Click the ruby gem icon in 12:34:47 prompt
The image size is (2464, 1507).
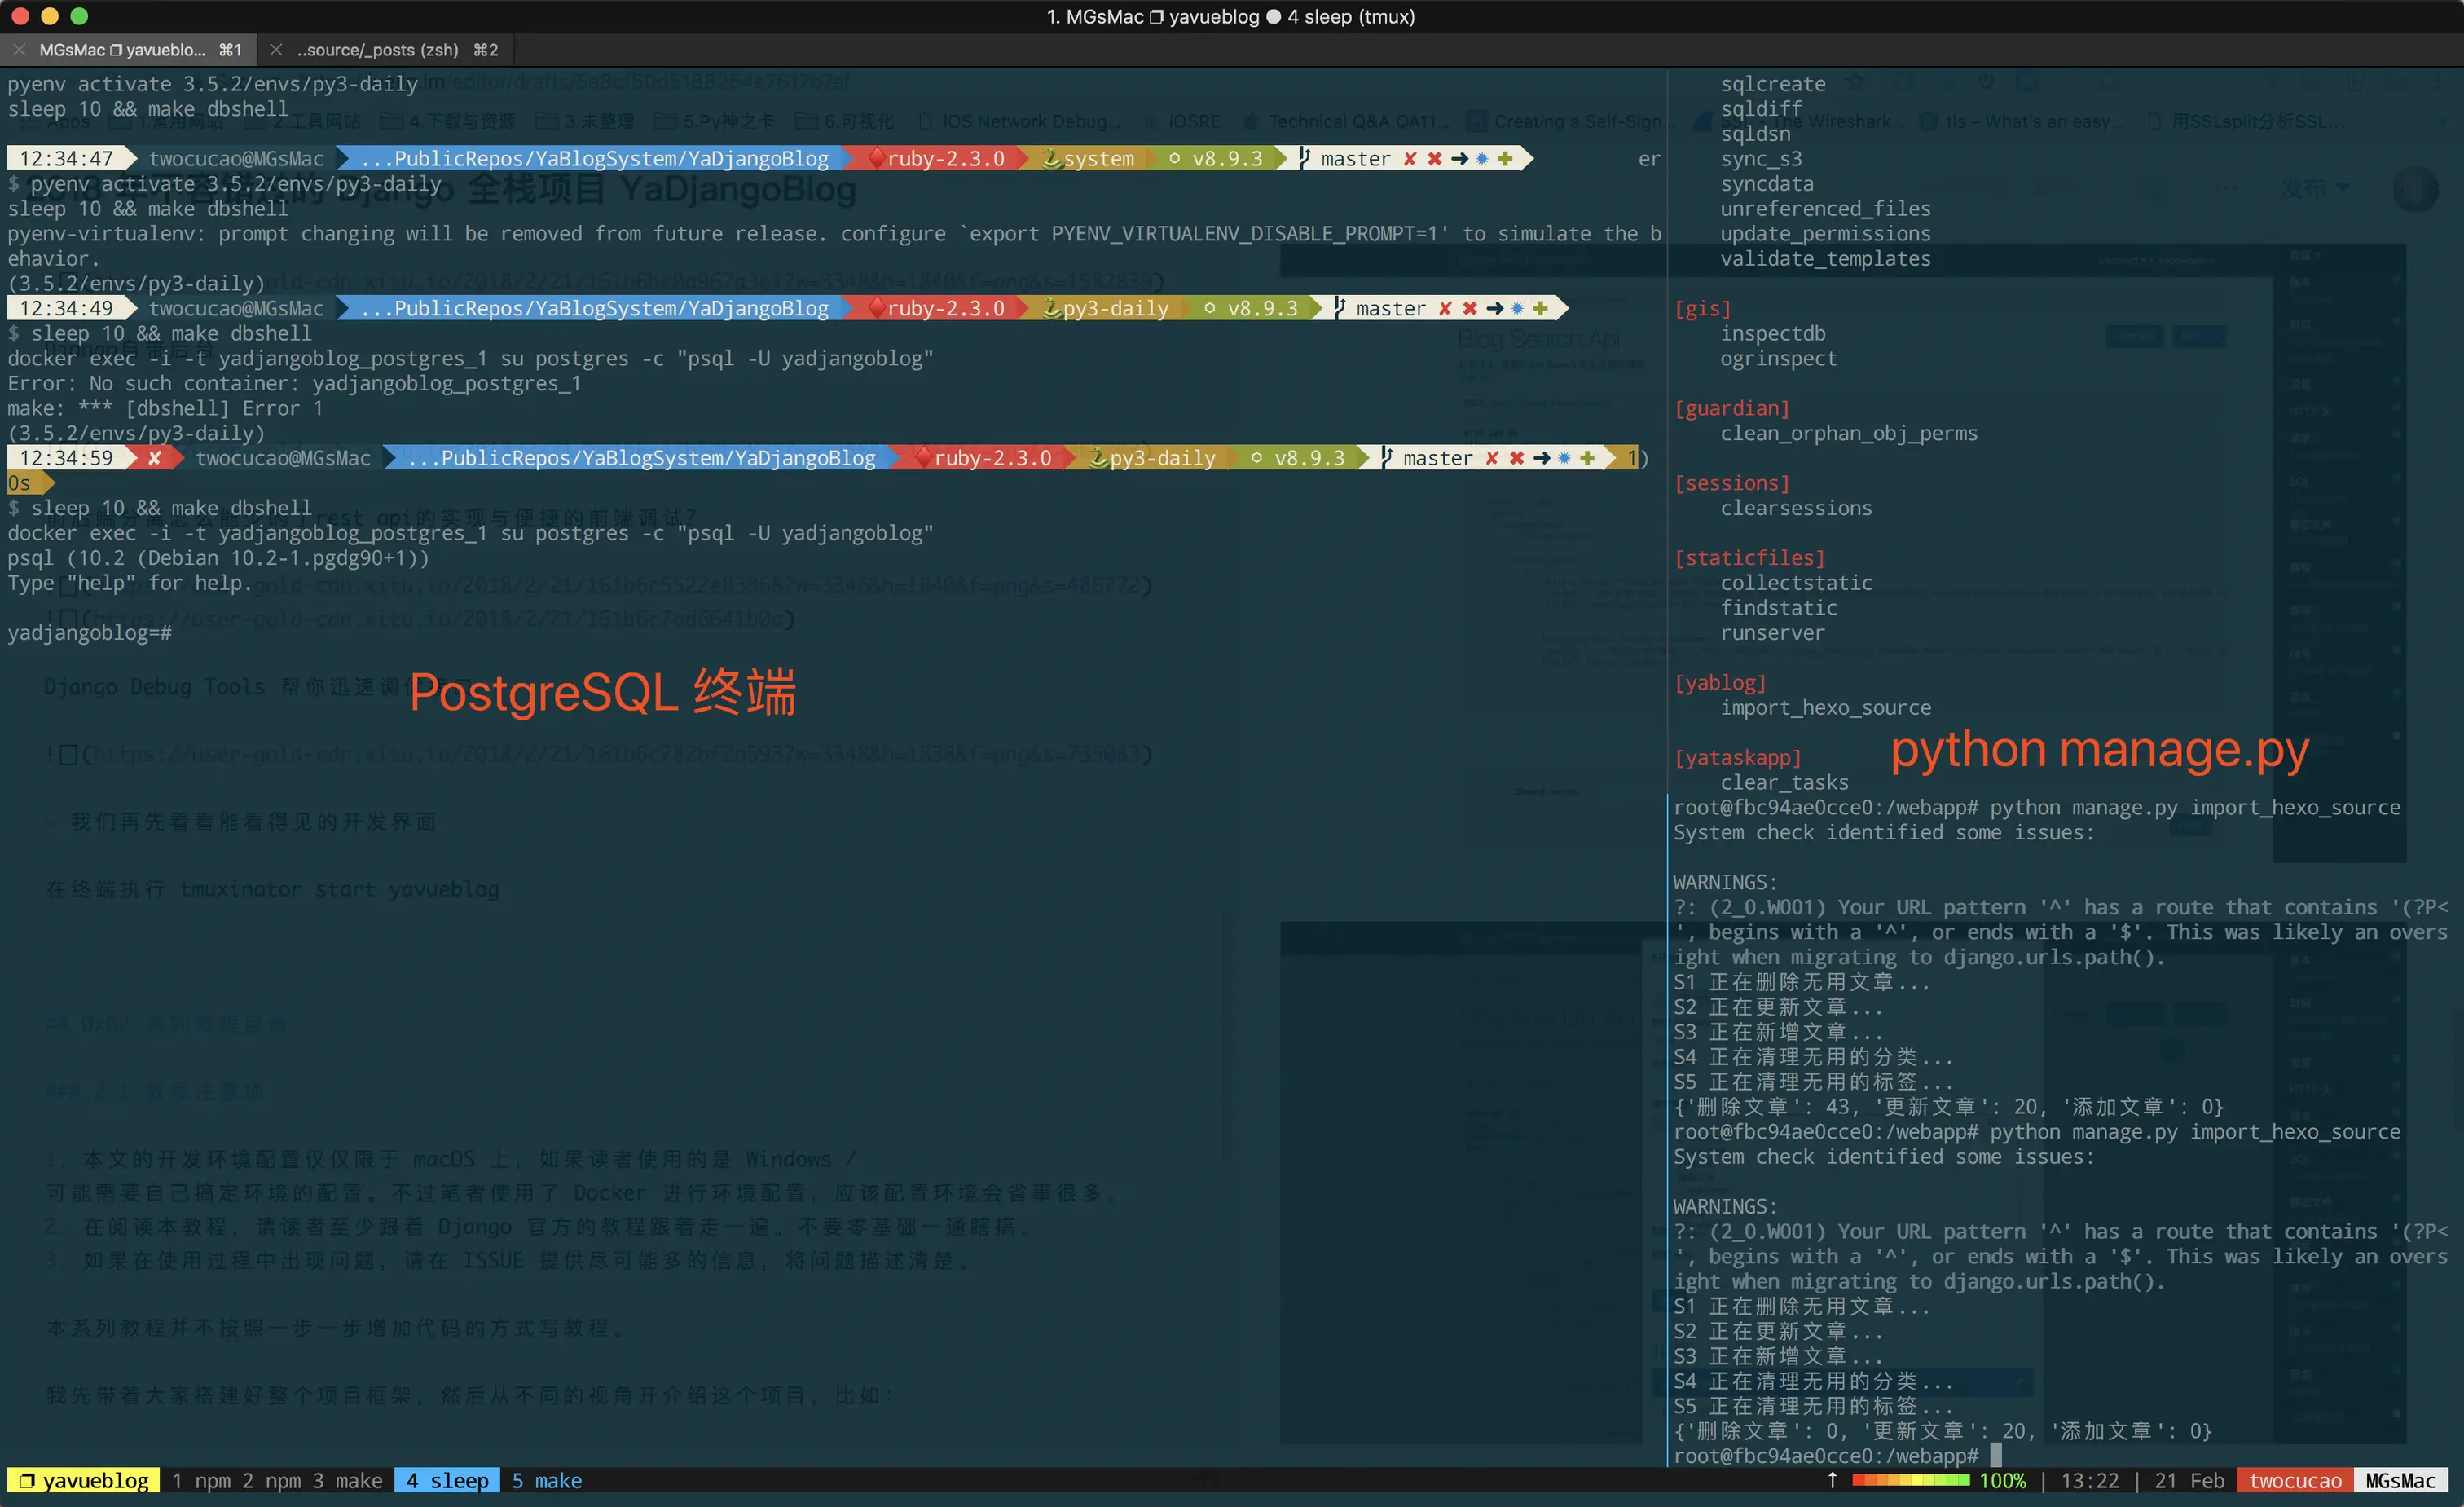876,159
